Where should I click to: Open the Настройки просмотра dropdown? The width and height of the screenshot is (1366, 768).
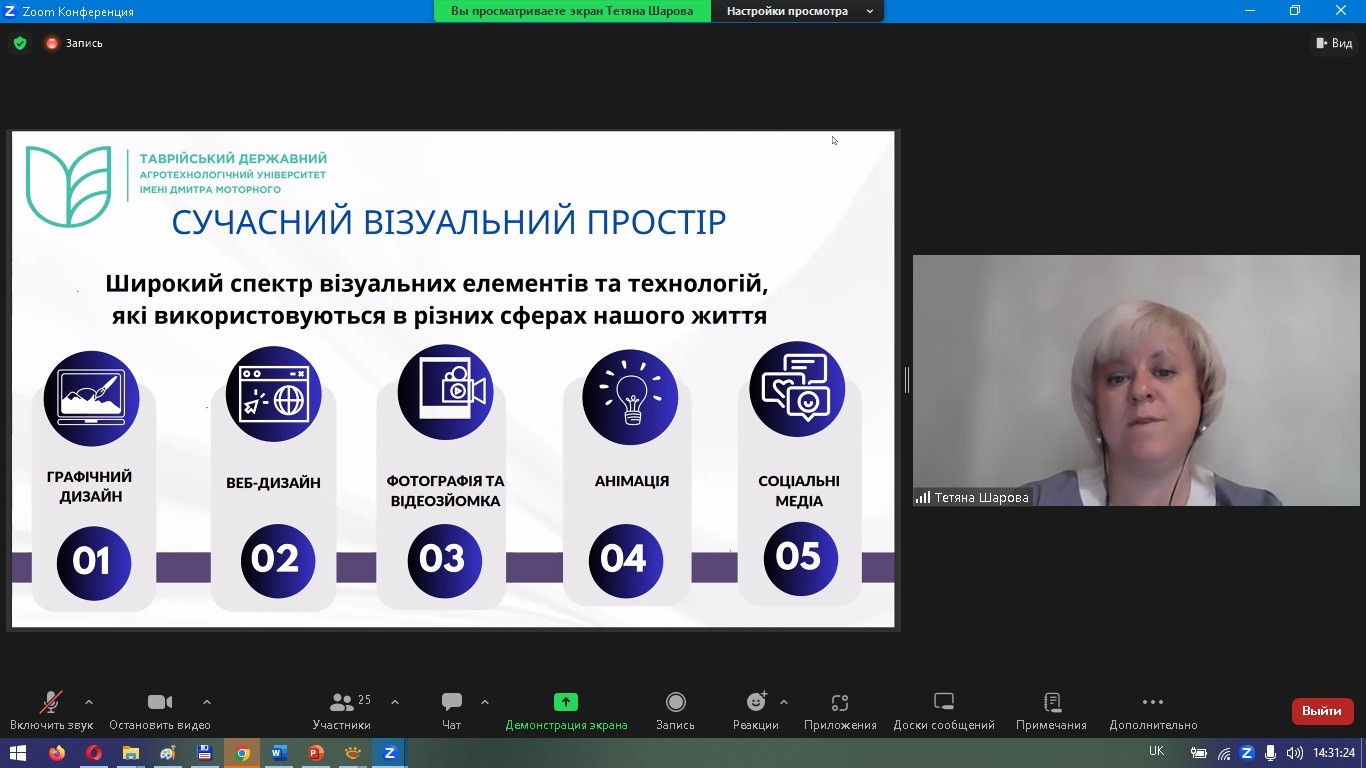point(798,11)
